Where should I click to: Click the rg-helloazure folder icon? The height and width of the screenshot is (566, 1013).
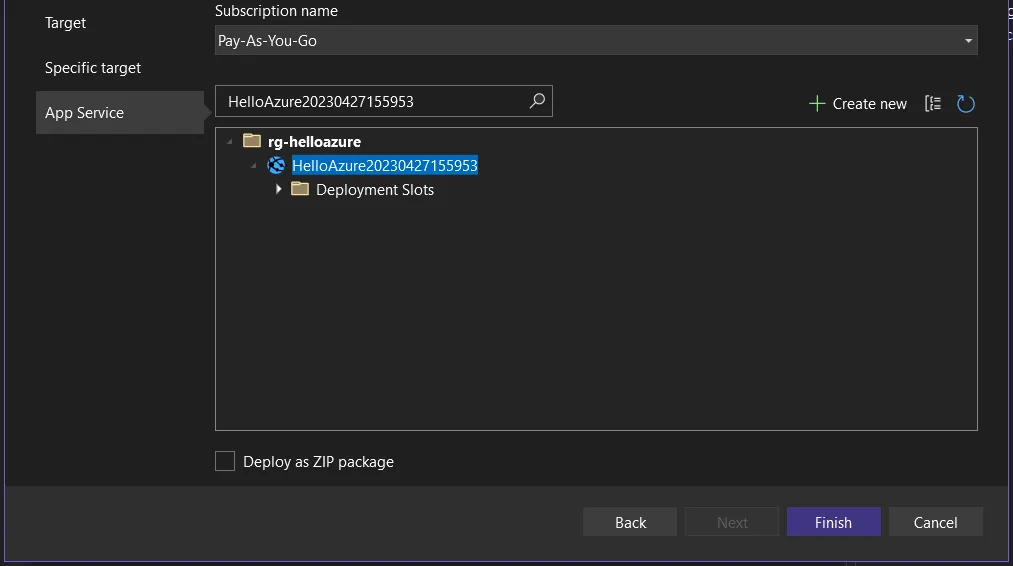(251, 141)
